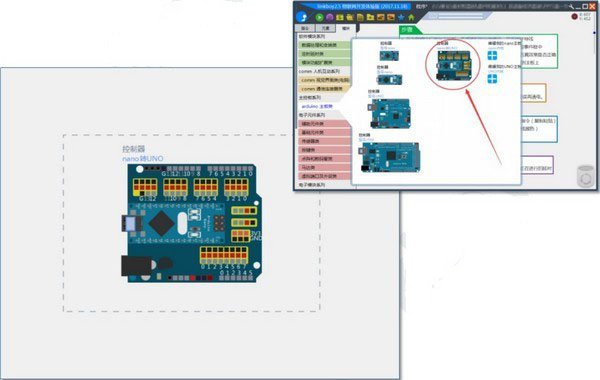
Task: Pick the long Arduino Mega board thumbnail
Action: tap(389, 157)
